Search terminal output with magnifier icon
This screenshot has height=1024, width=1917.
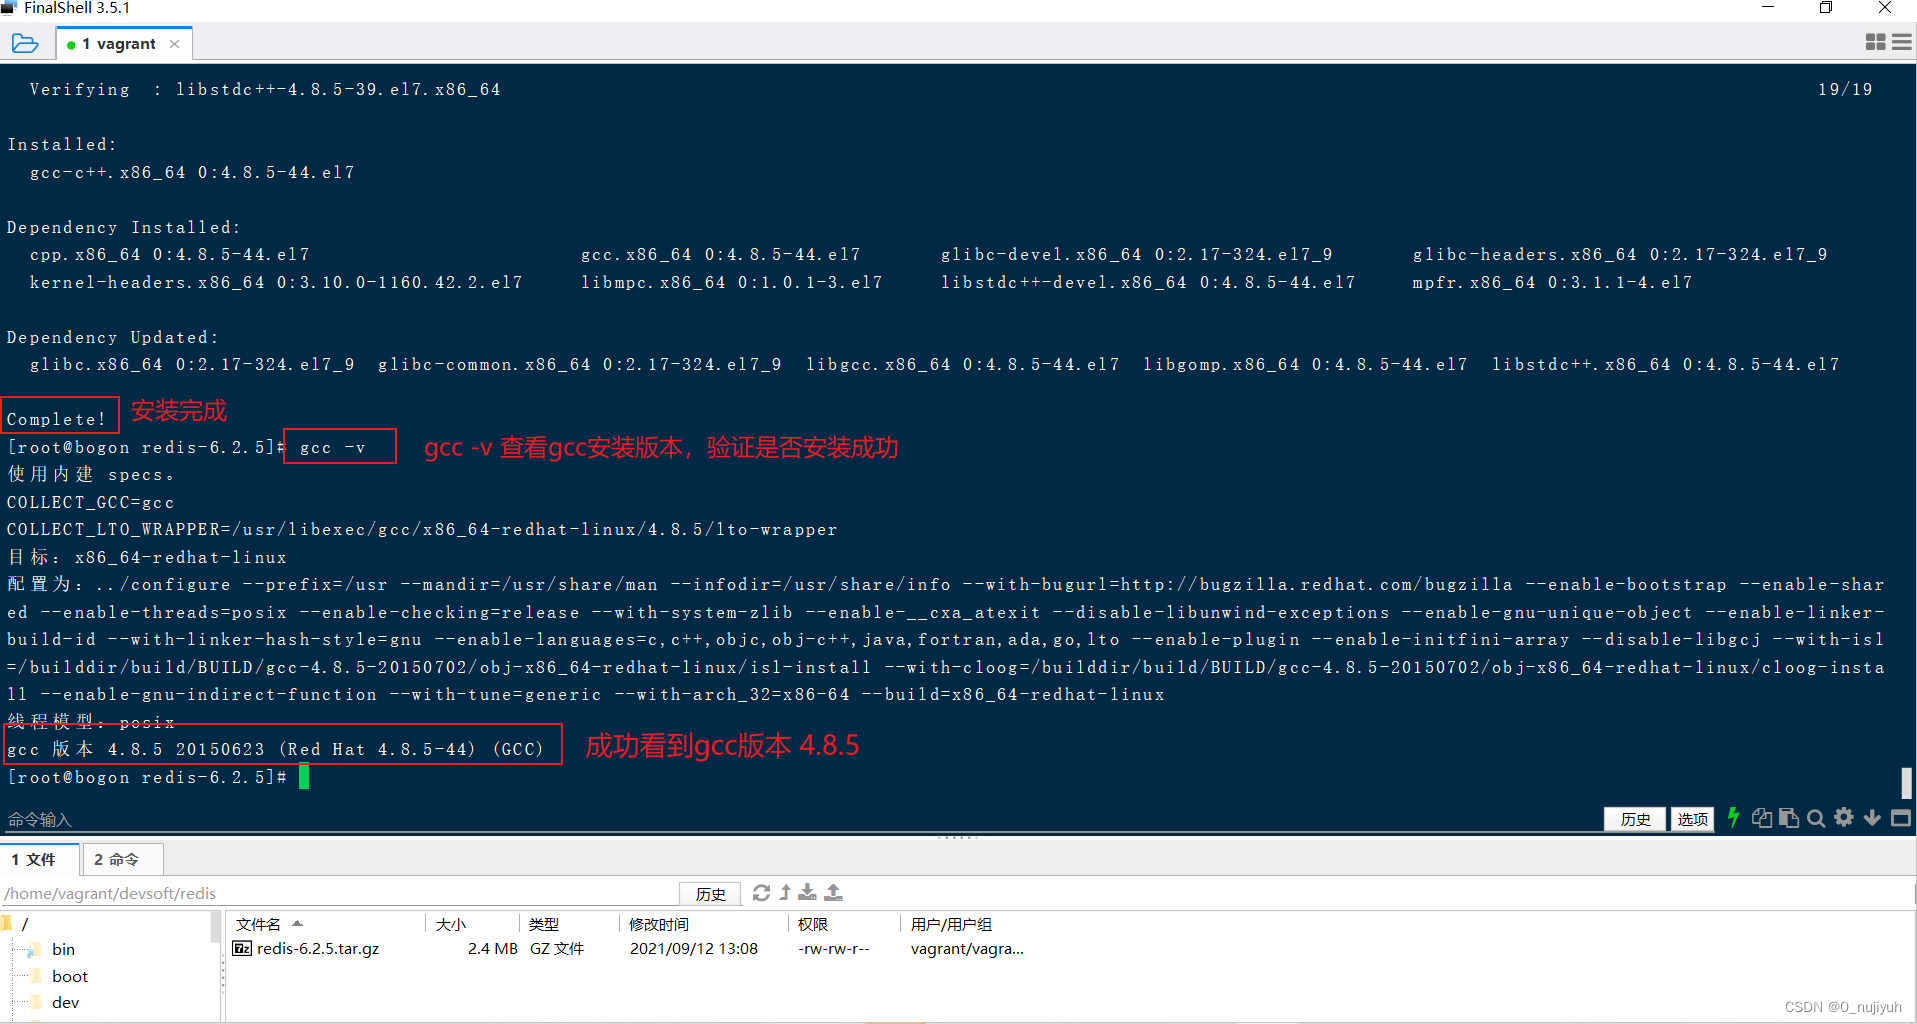click(x=1816, y=818)
